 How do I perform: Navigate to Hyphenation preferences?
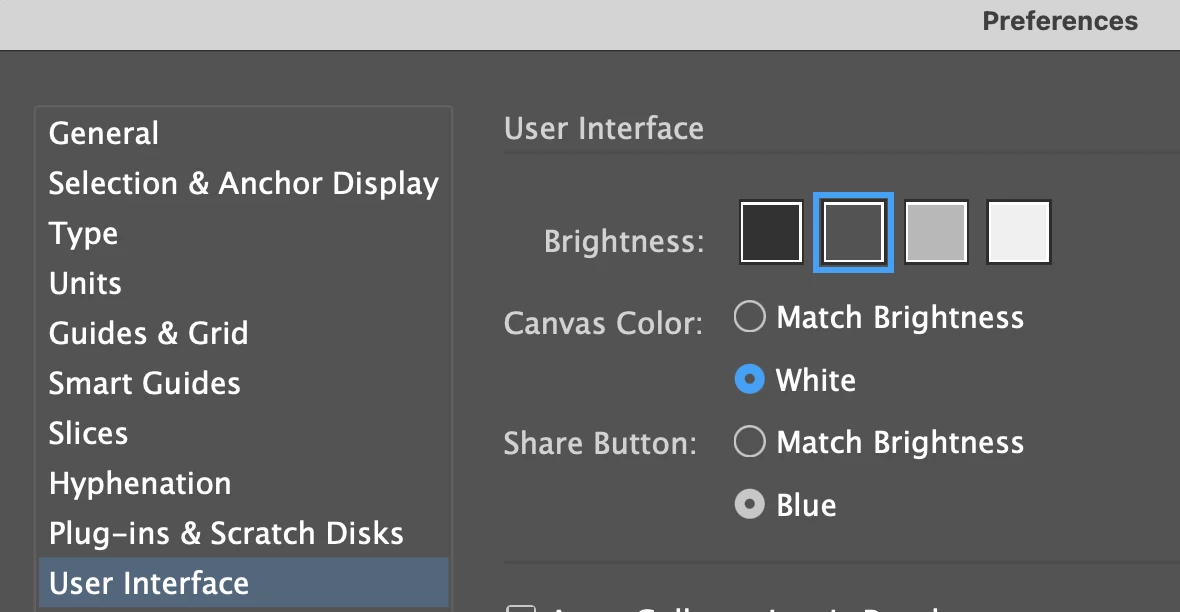pyautogui.click(x=140, y=483)
